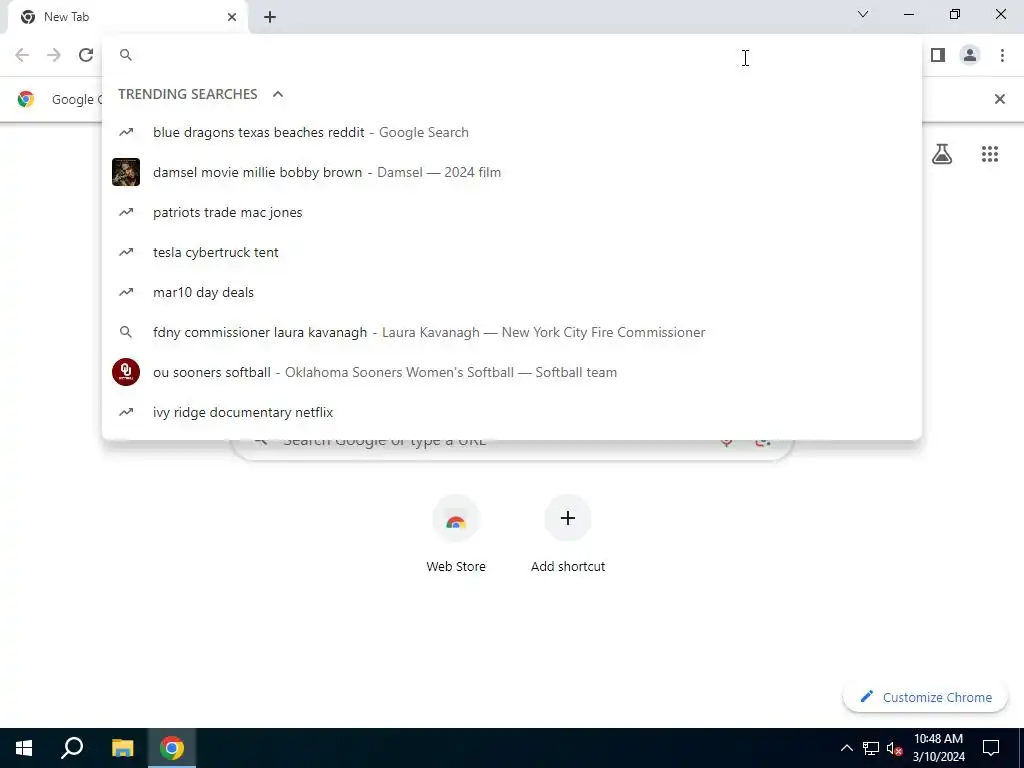Select 'mar10 day deals' suggestion
Screen dimensions: 1024x768
click(512, 292)
